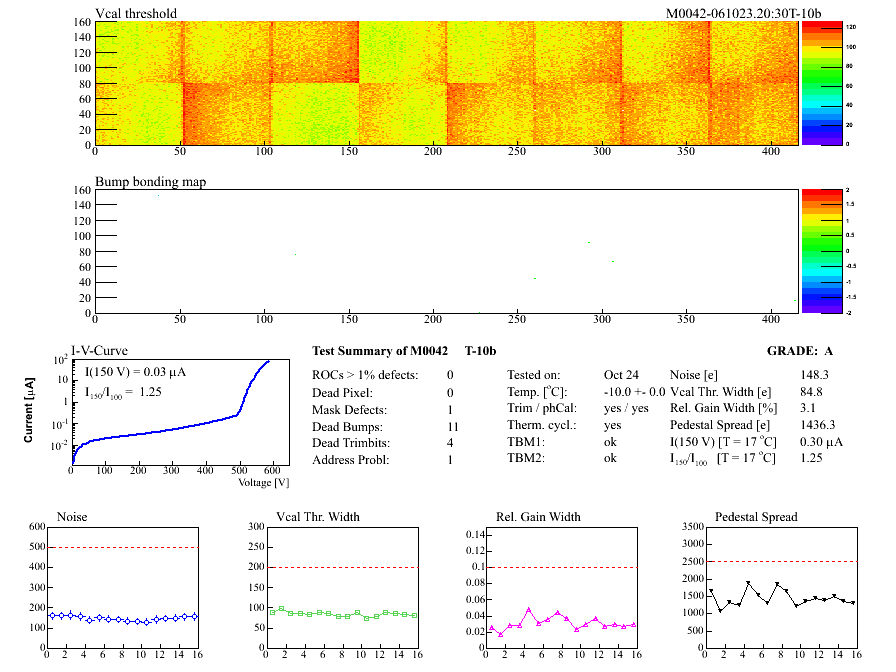Click the "Rel. Gain Width" title above magenta chart
Image resolution: width=896 pixels, height=672 pixels.
538,517
